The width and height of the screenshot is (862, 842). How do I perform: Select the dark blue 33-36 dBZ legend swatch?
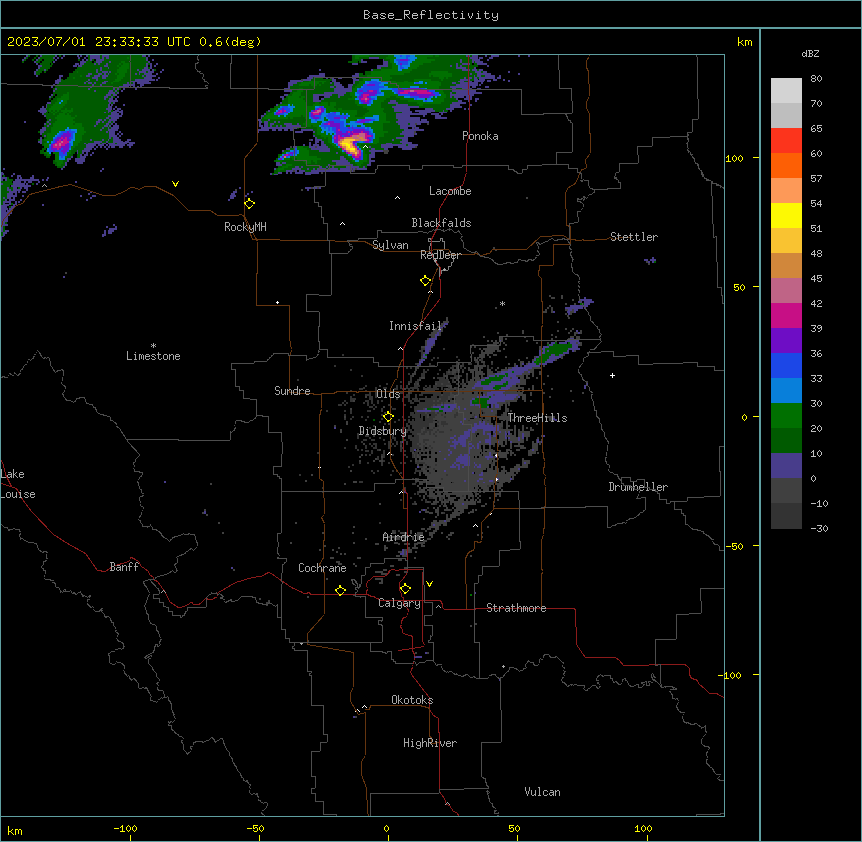click(x=786, y=365)
